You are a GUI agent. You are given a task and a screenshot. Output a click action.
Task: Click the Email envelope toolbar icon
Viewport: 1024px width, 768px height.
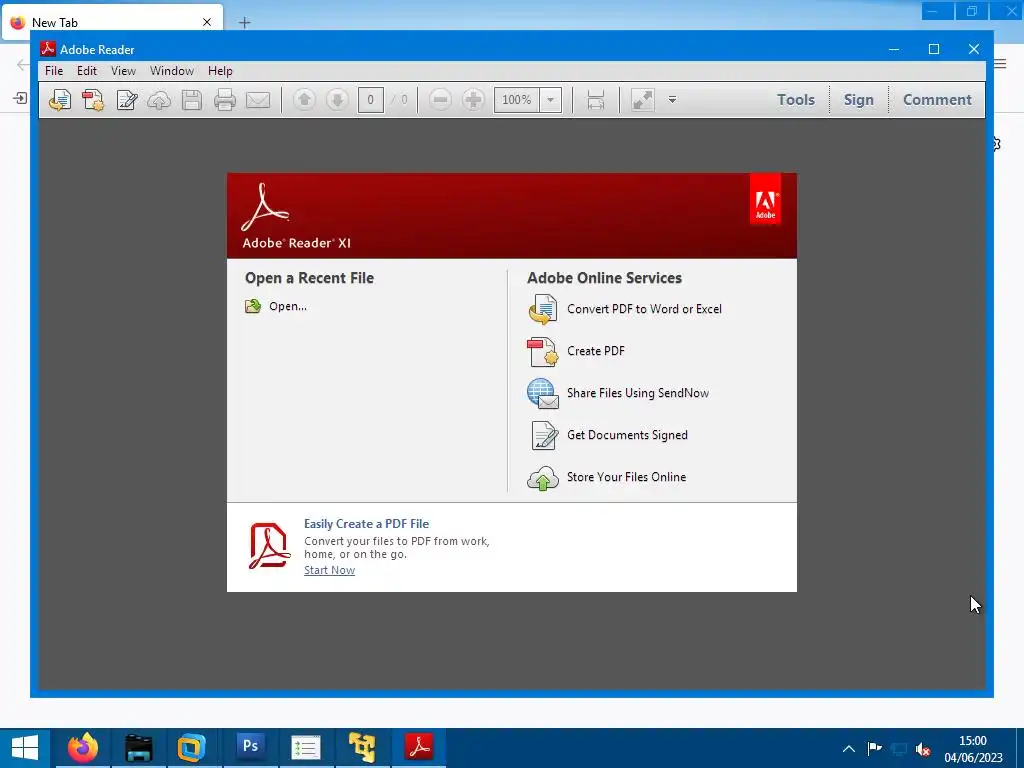coord(258,100)
